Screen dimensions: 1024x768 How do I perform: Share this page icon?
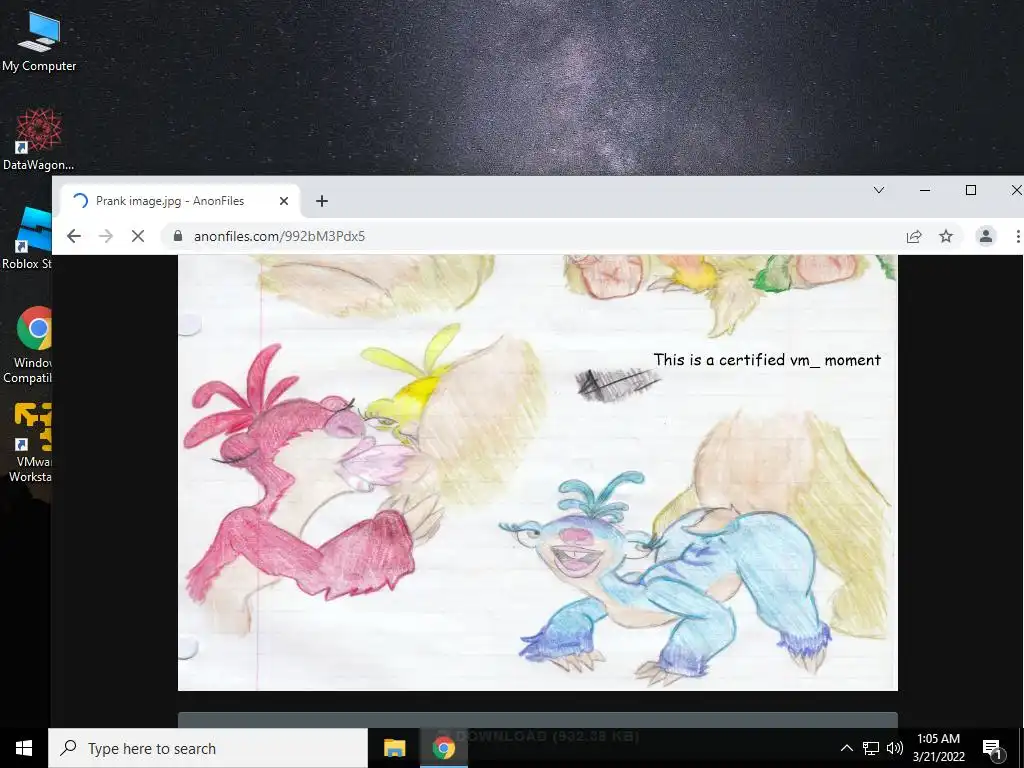(914, 236)
